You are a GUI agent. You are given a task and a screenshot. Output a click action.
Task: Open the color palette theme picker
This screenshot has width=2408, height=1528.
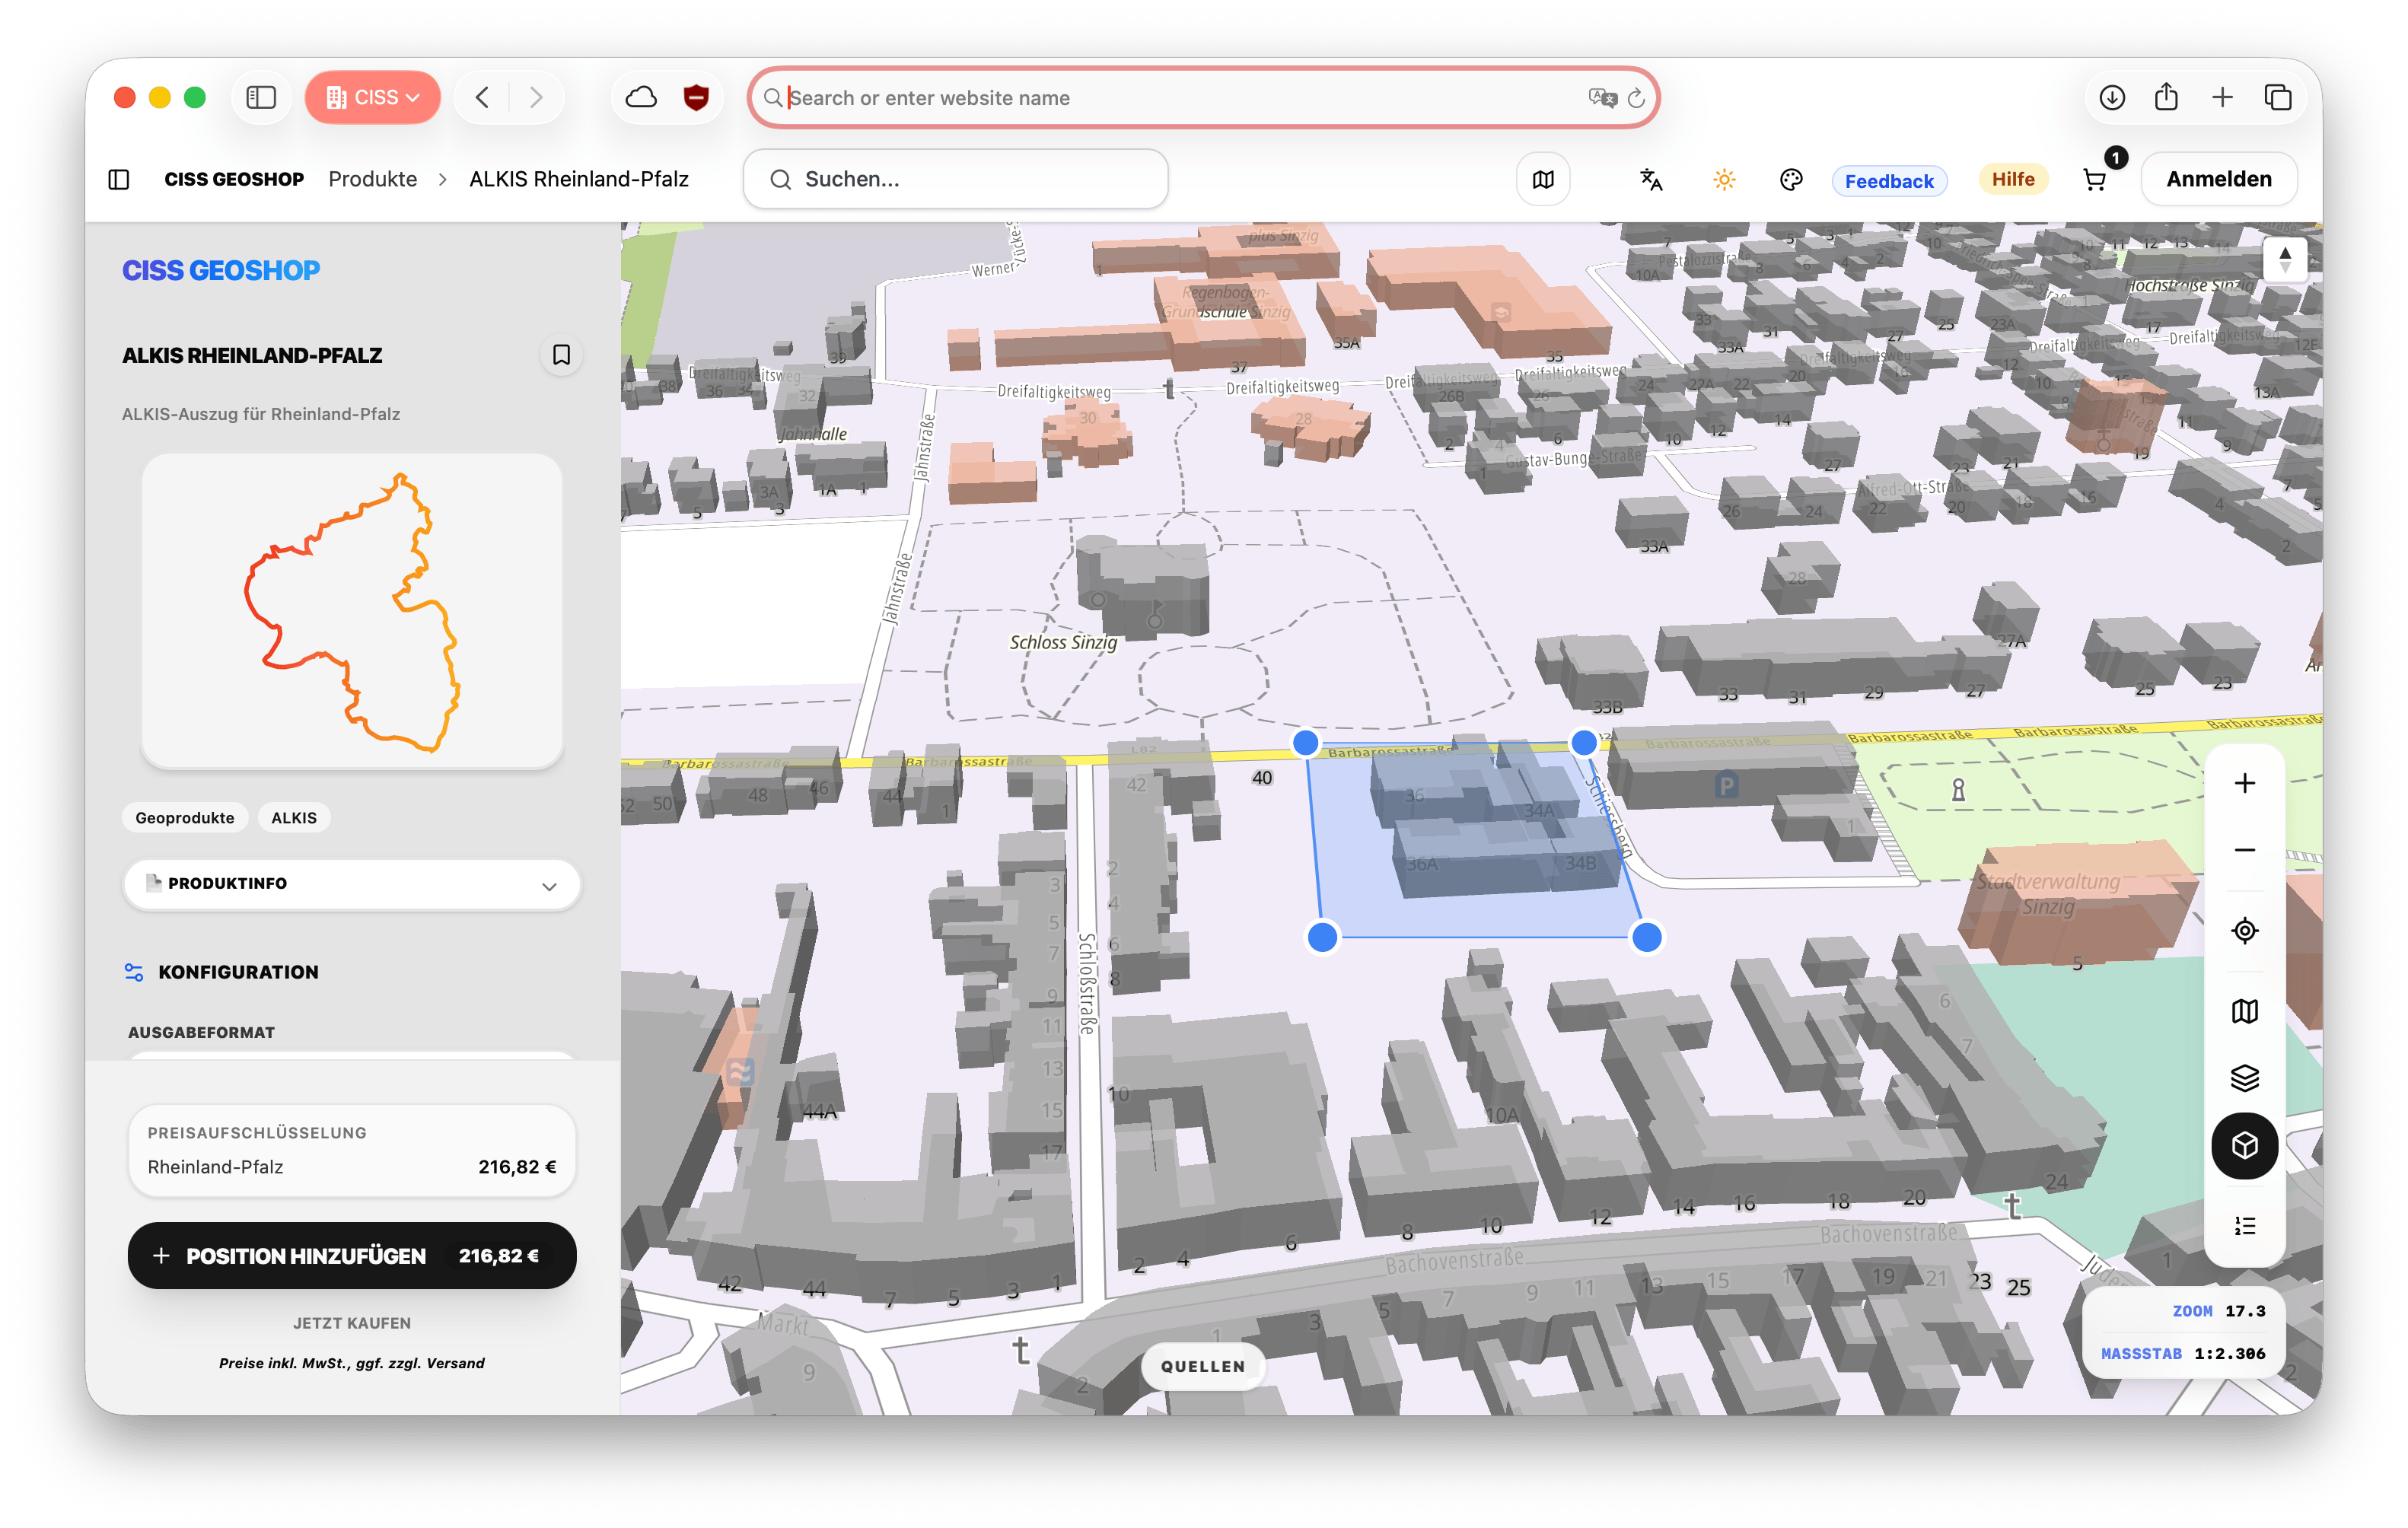[x=1791, y=179]
